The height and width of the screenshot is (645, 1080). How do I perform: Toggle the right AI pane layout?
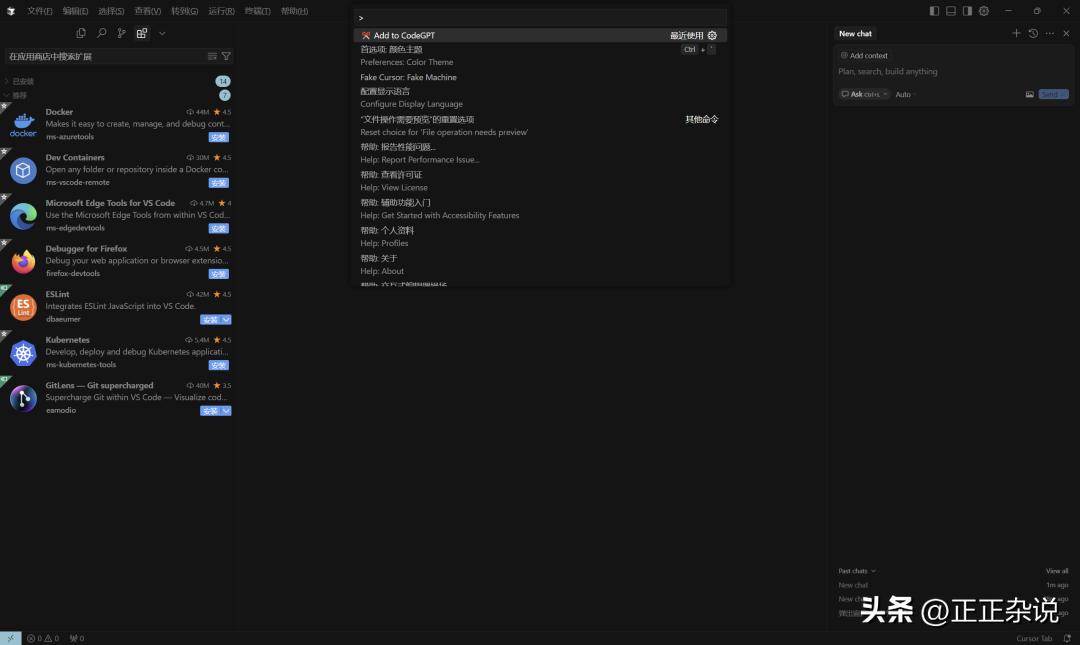(967, 11)
